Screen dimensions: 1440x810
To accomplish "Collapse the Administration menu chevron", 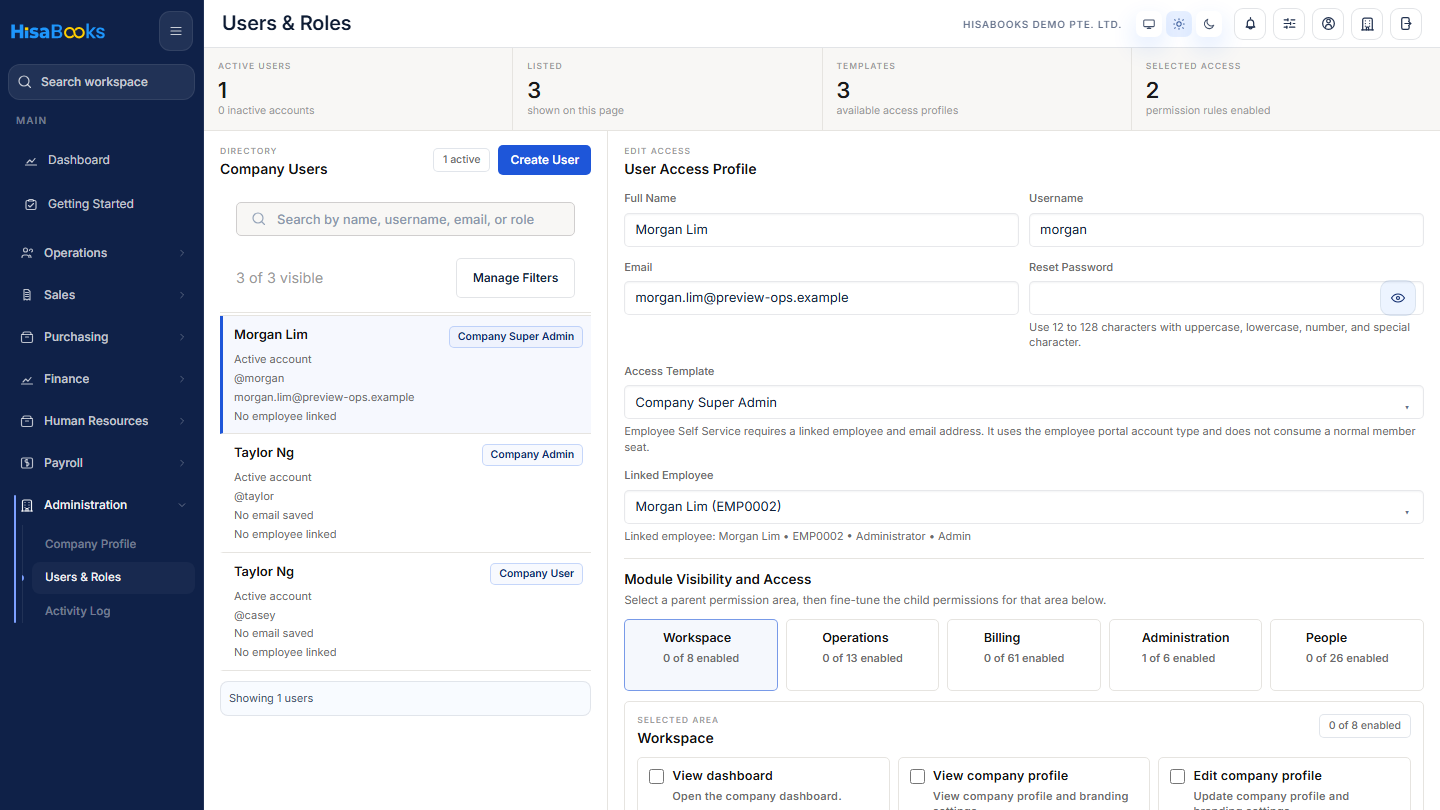I will click(182, 505).
